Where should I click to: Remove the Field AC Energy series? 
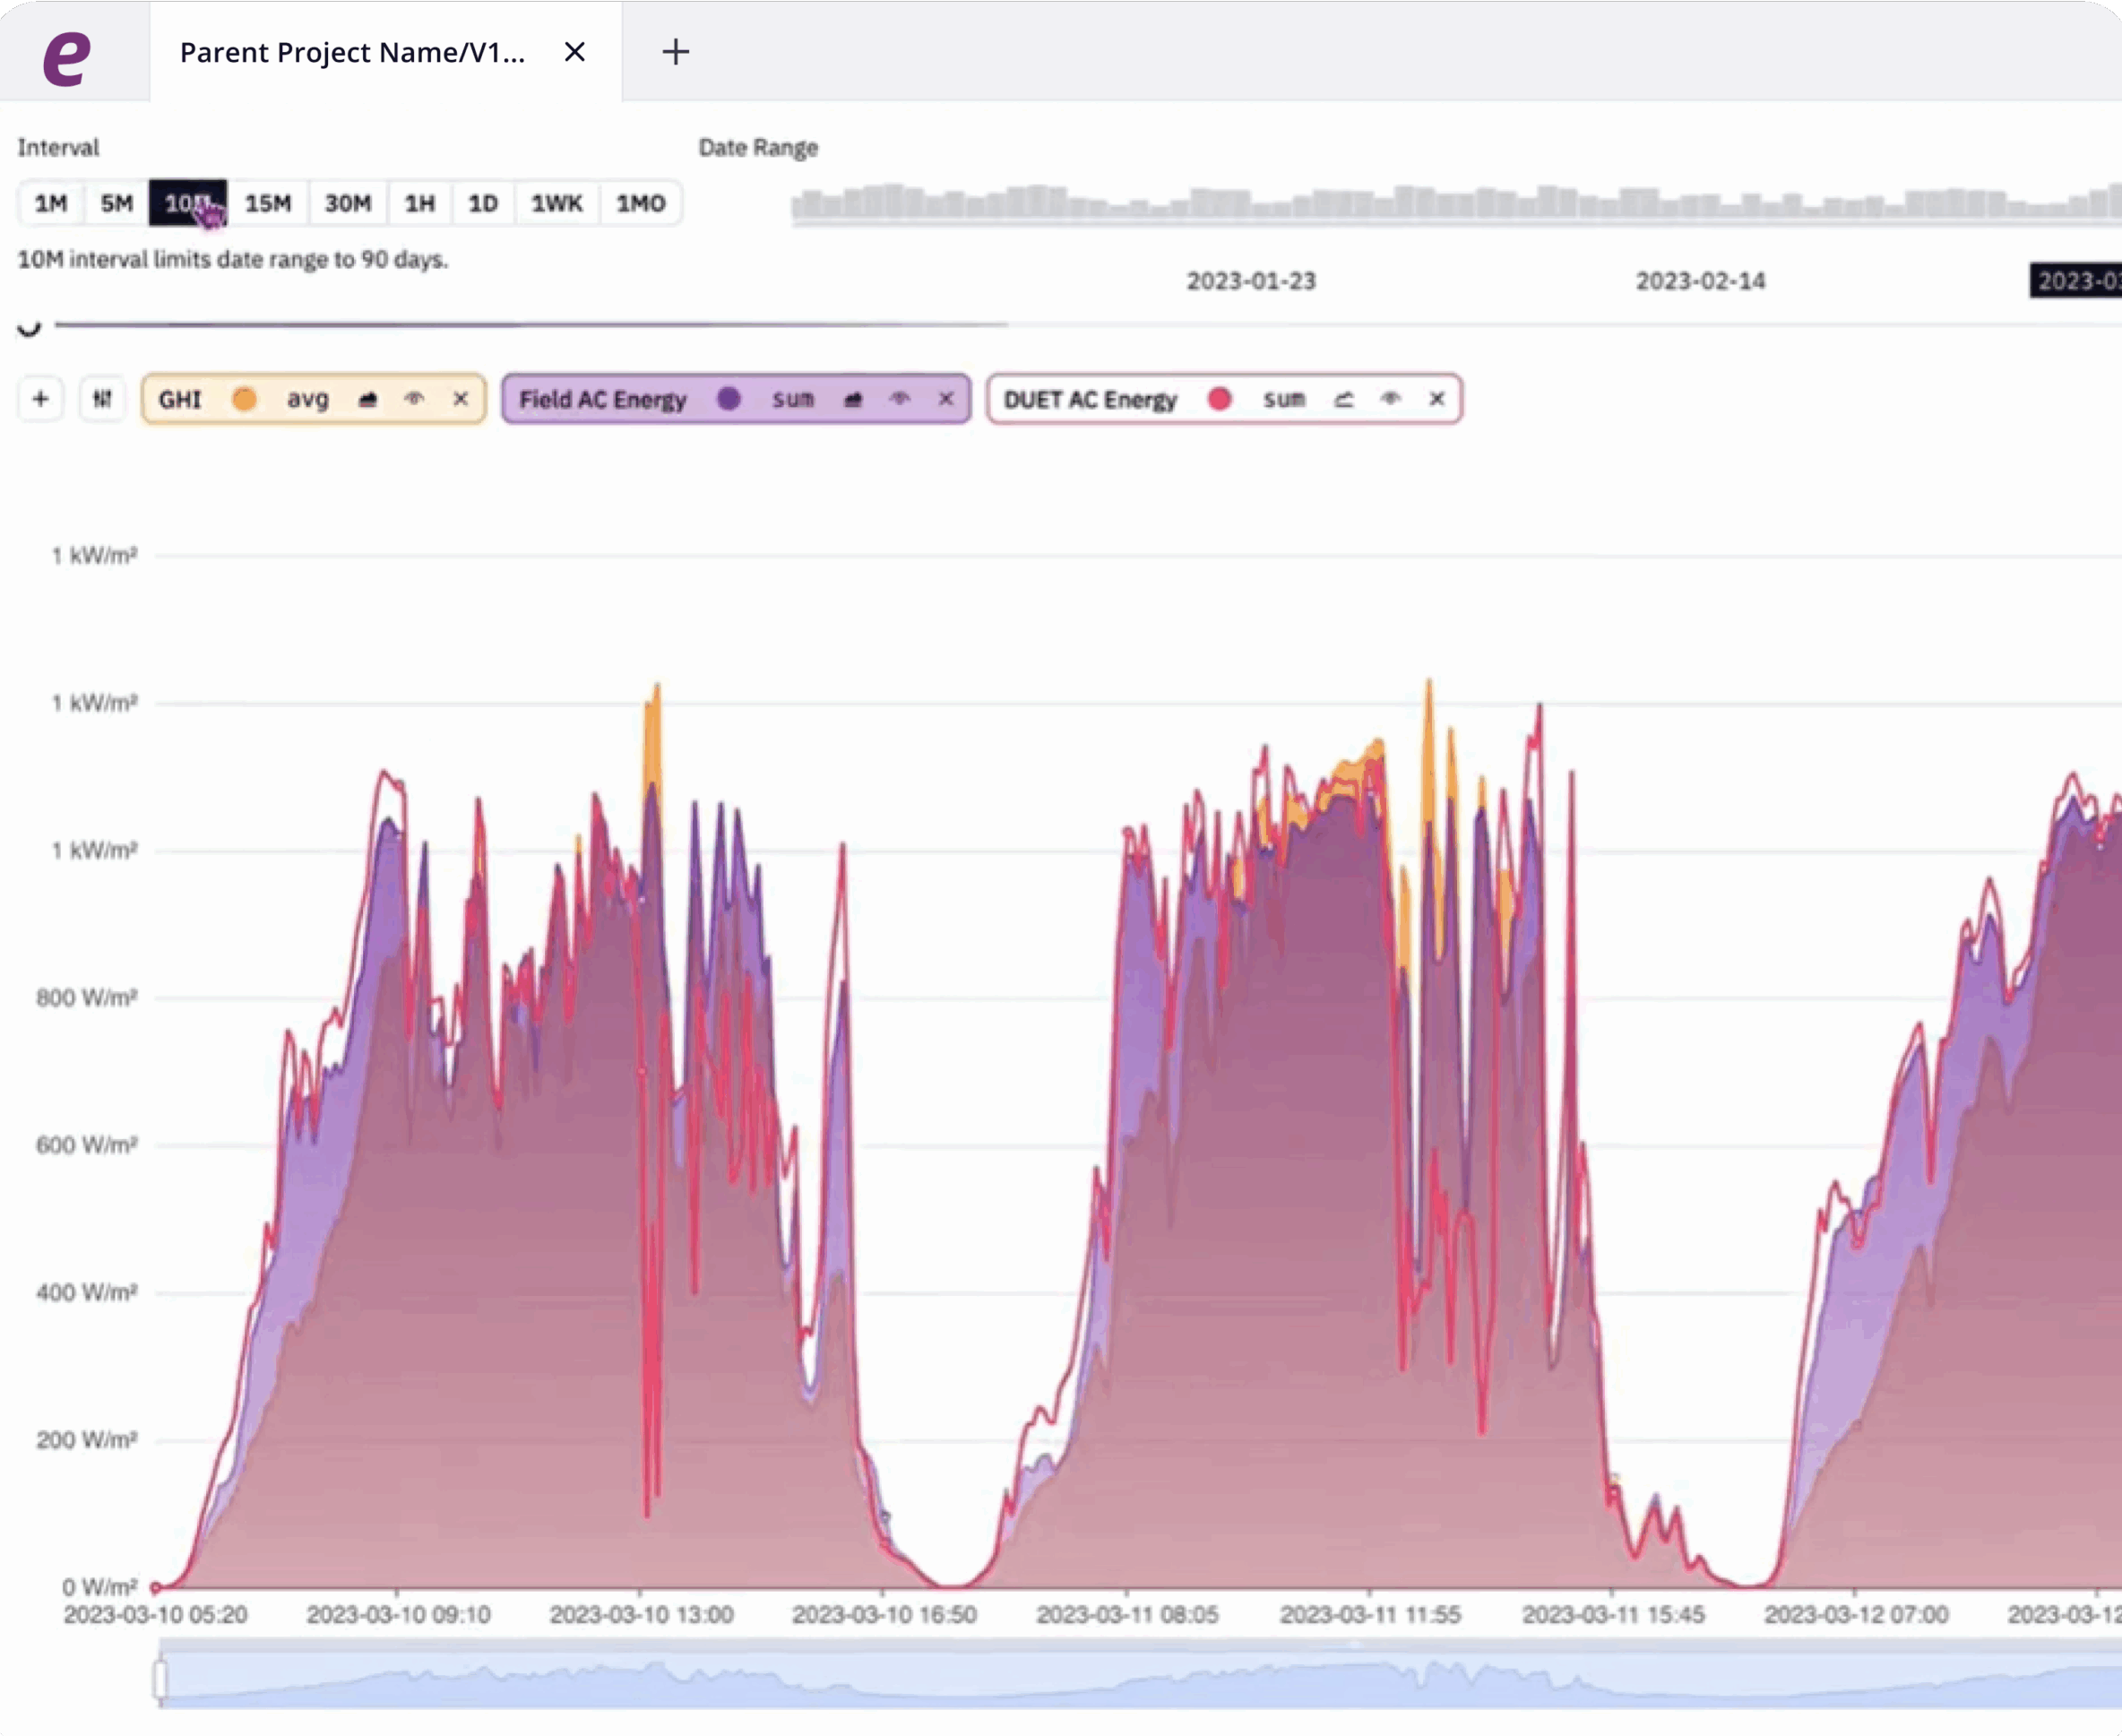tap(945, 399)
